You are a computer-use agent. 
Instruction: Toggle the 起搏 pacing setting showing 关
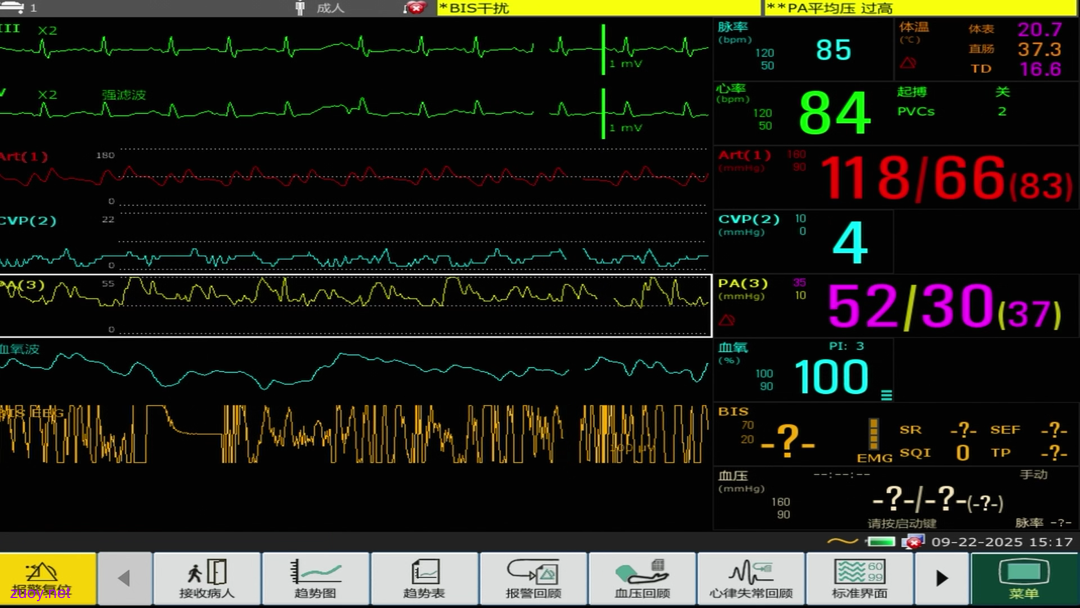(x=1002, y=92)
